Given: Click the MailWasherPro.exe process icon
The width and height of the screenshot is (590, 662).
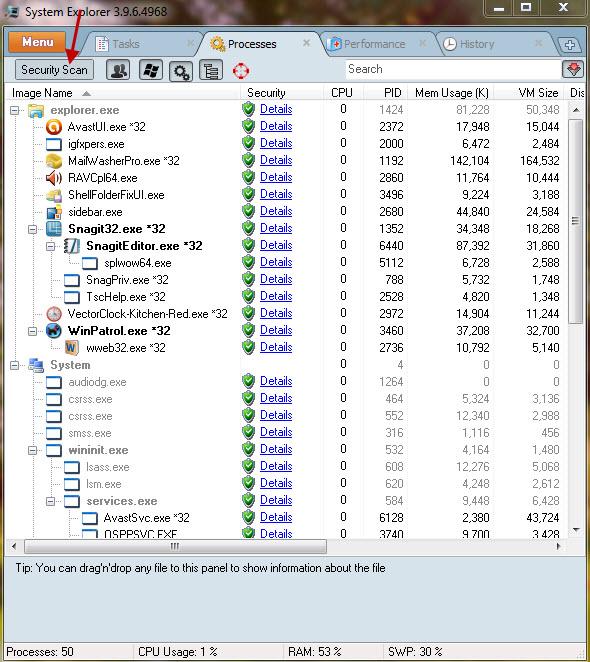Looking at the screenshot, I should (54, 161).
